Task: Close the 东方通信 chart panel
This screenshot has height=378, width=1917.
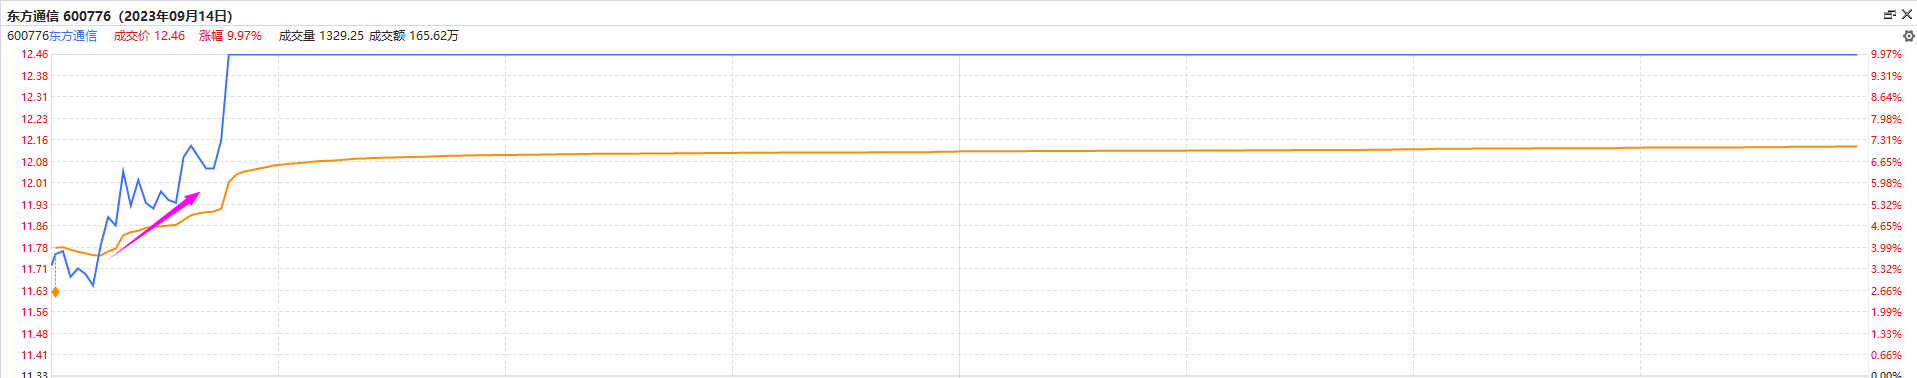Action: (x=1906, y=15)
